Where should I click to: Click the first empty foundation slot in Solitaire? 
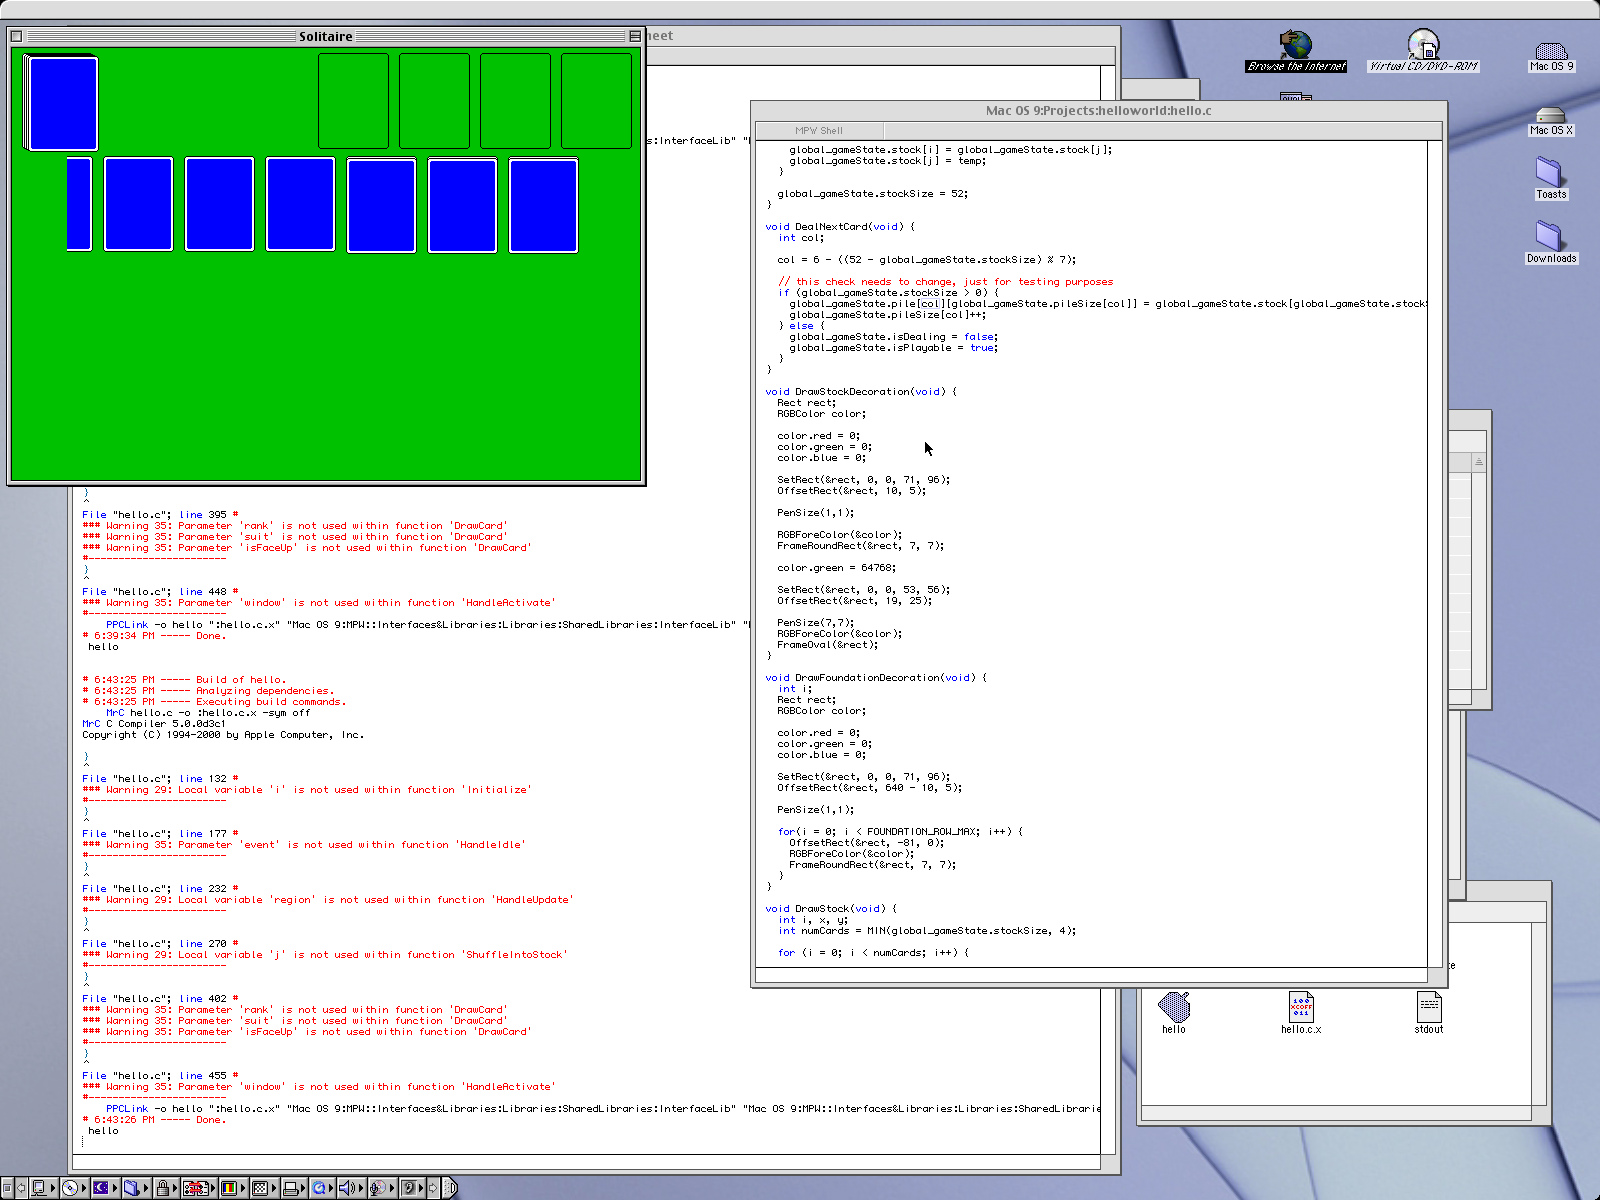354,101
